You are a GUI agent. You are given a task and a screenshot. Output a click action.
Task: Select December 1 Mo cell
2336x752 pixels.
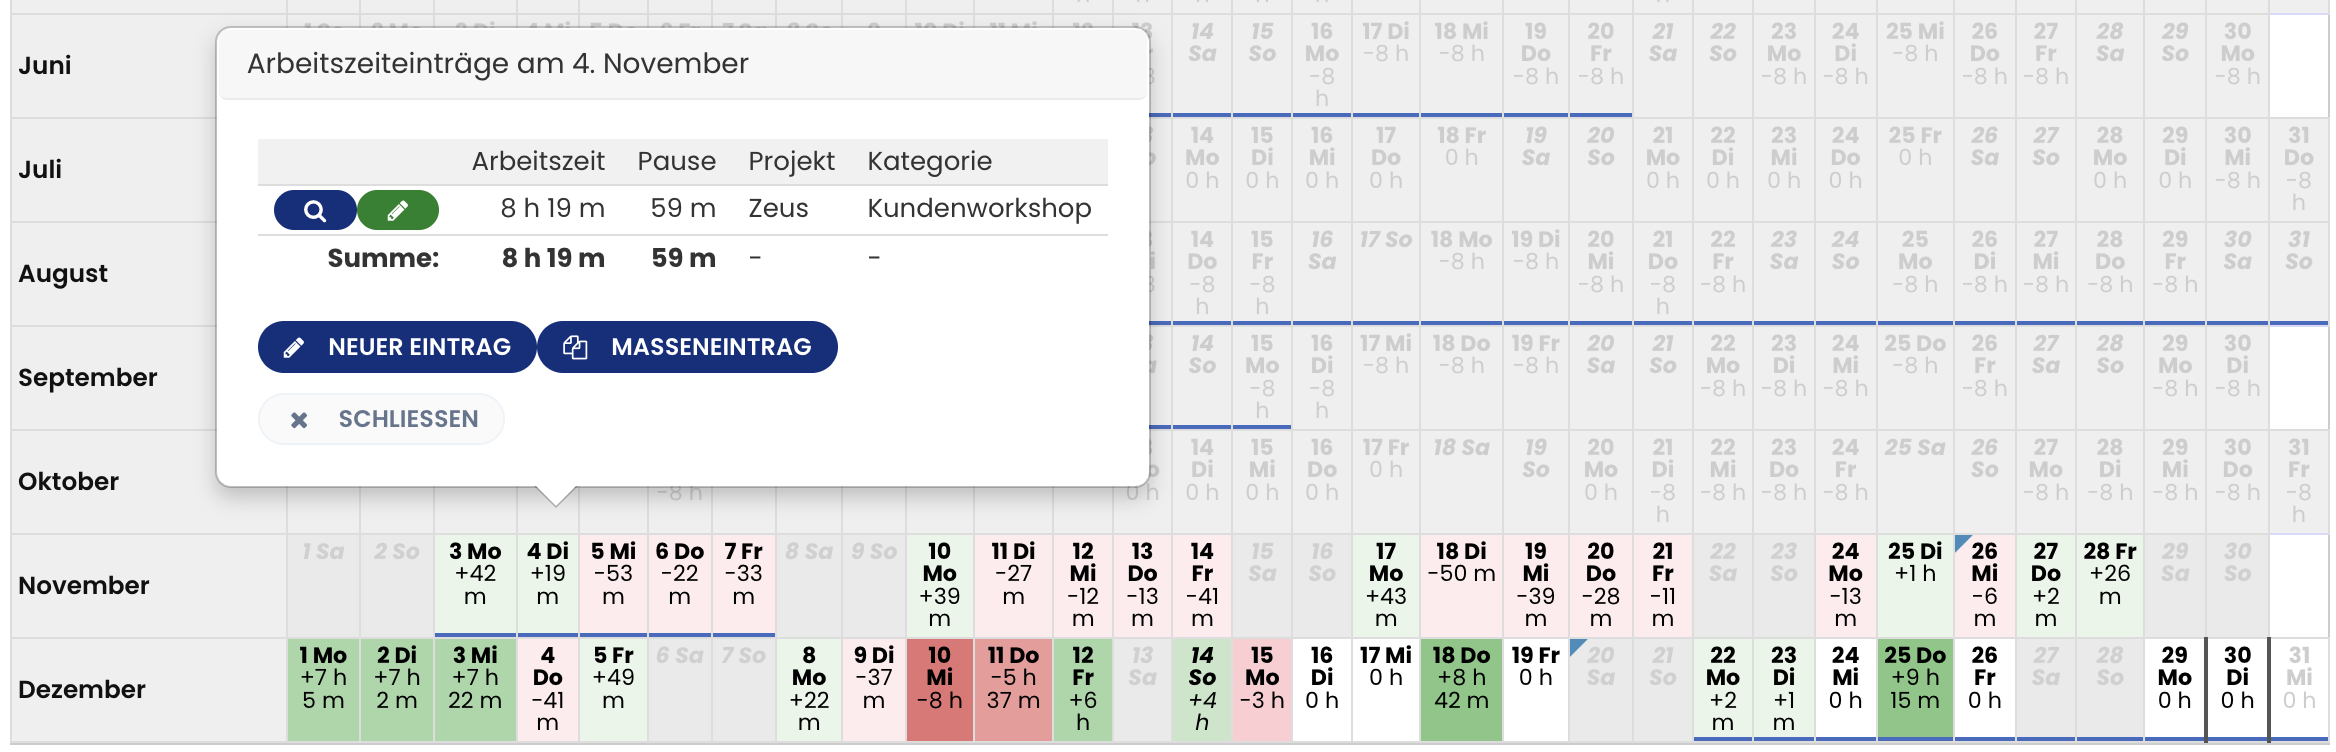[323, 689]
